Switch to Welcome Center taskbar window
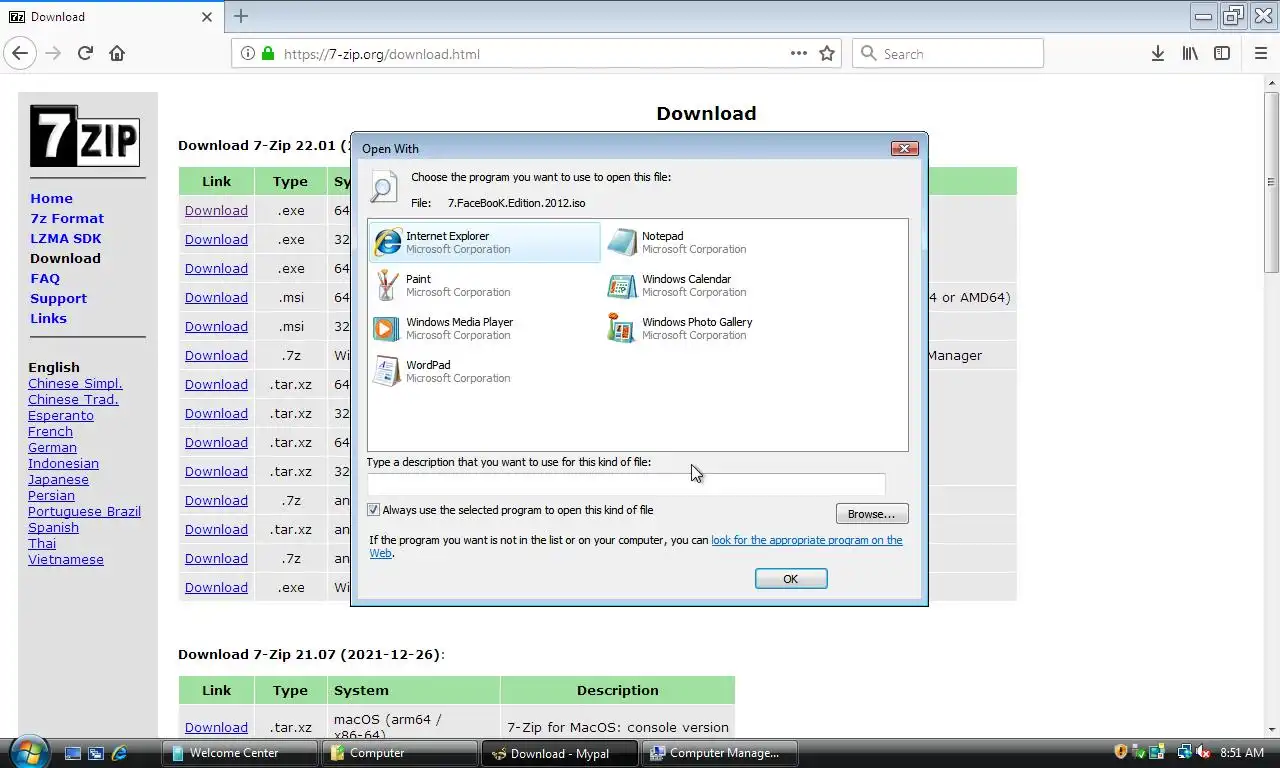The image size is (1280, 768). pos(240,753)
